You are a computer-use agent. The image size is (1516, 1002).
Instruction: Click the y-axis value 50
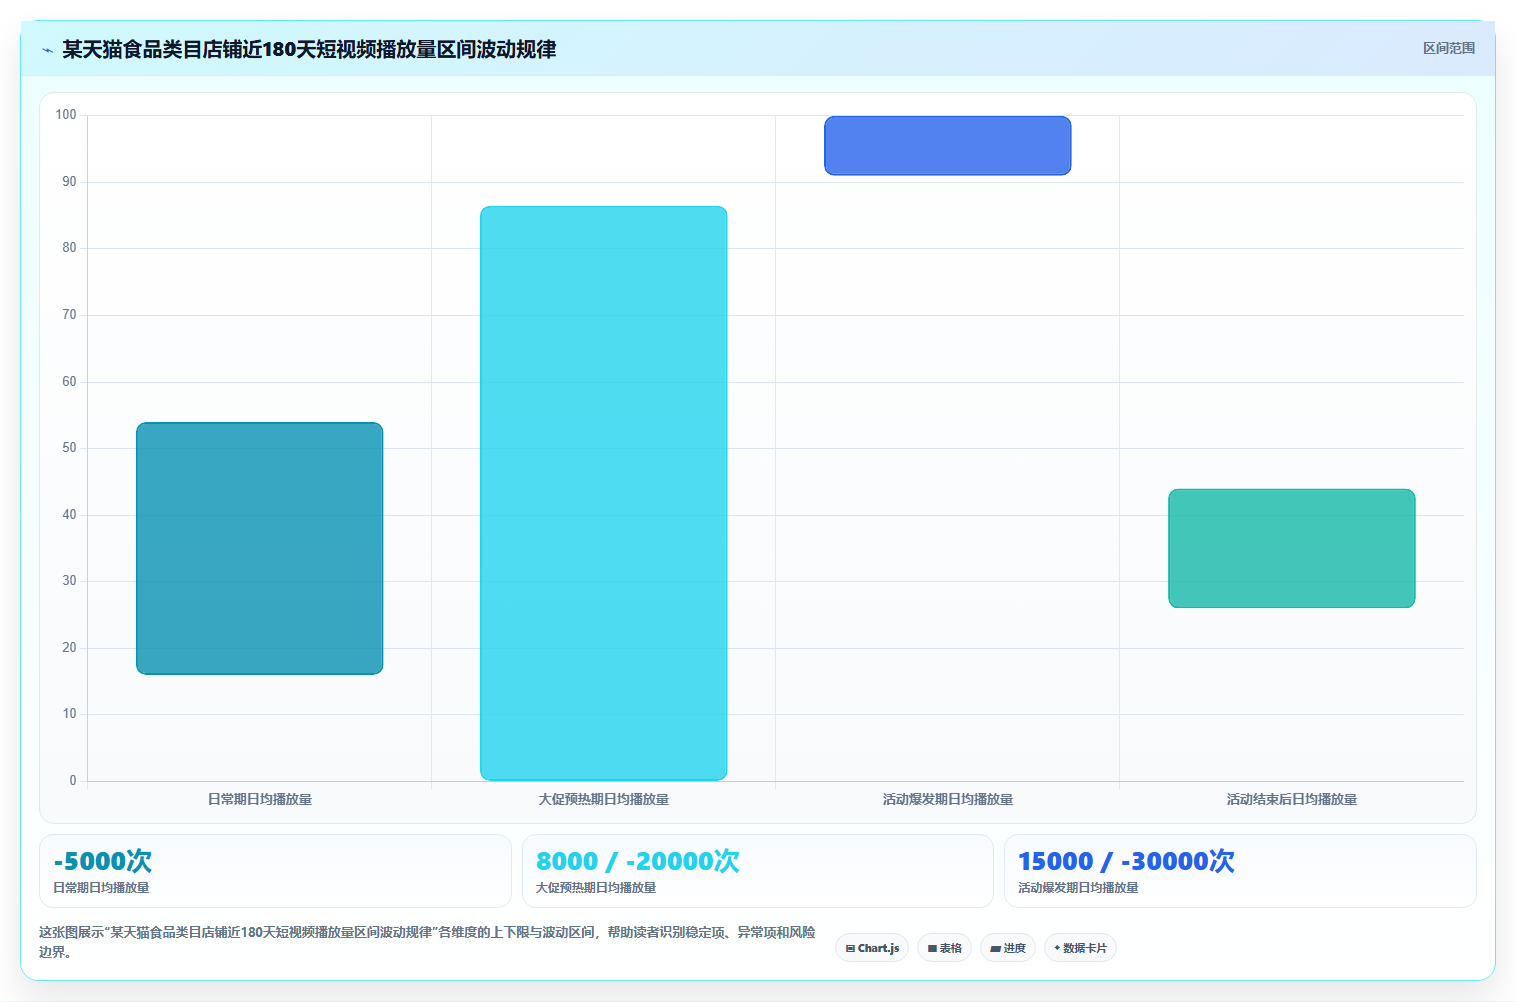click(x=69, y=448)
